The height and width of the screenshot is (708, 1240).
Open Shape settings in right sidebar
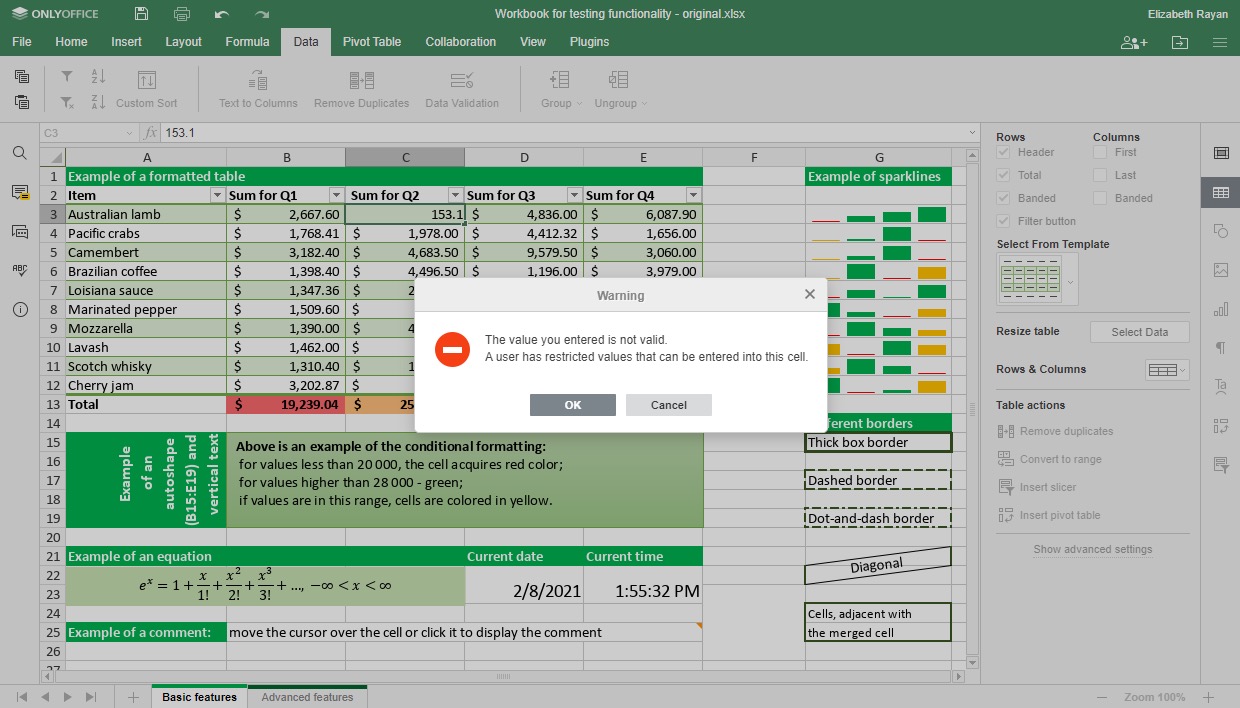point(1221,231)
